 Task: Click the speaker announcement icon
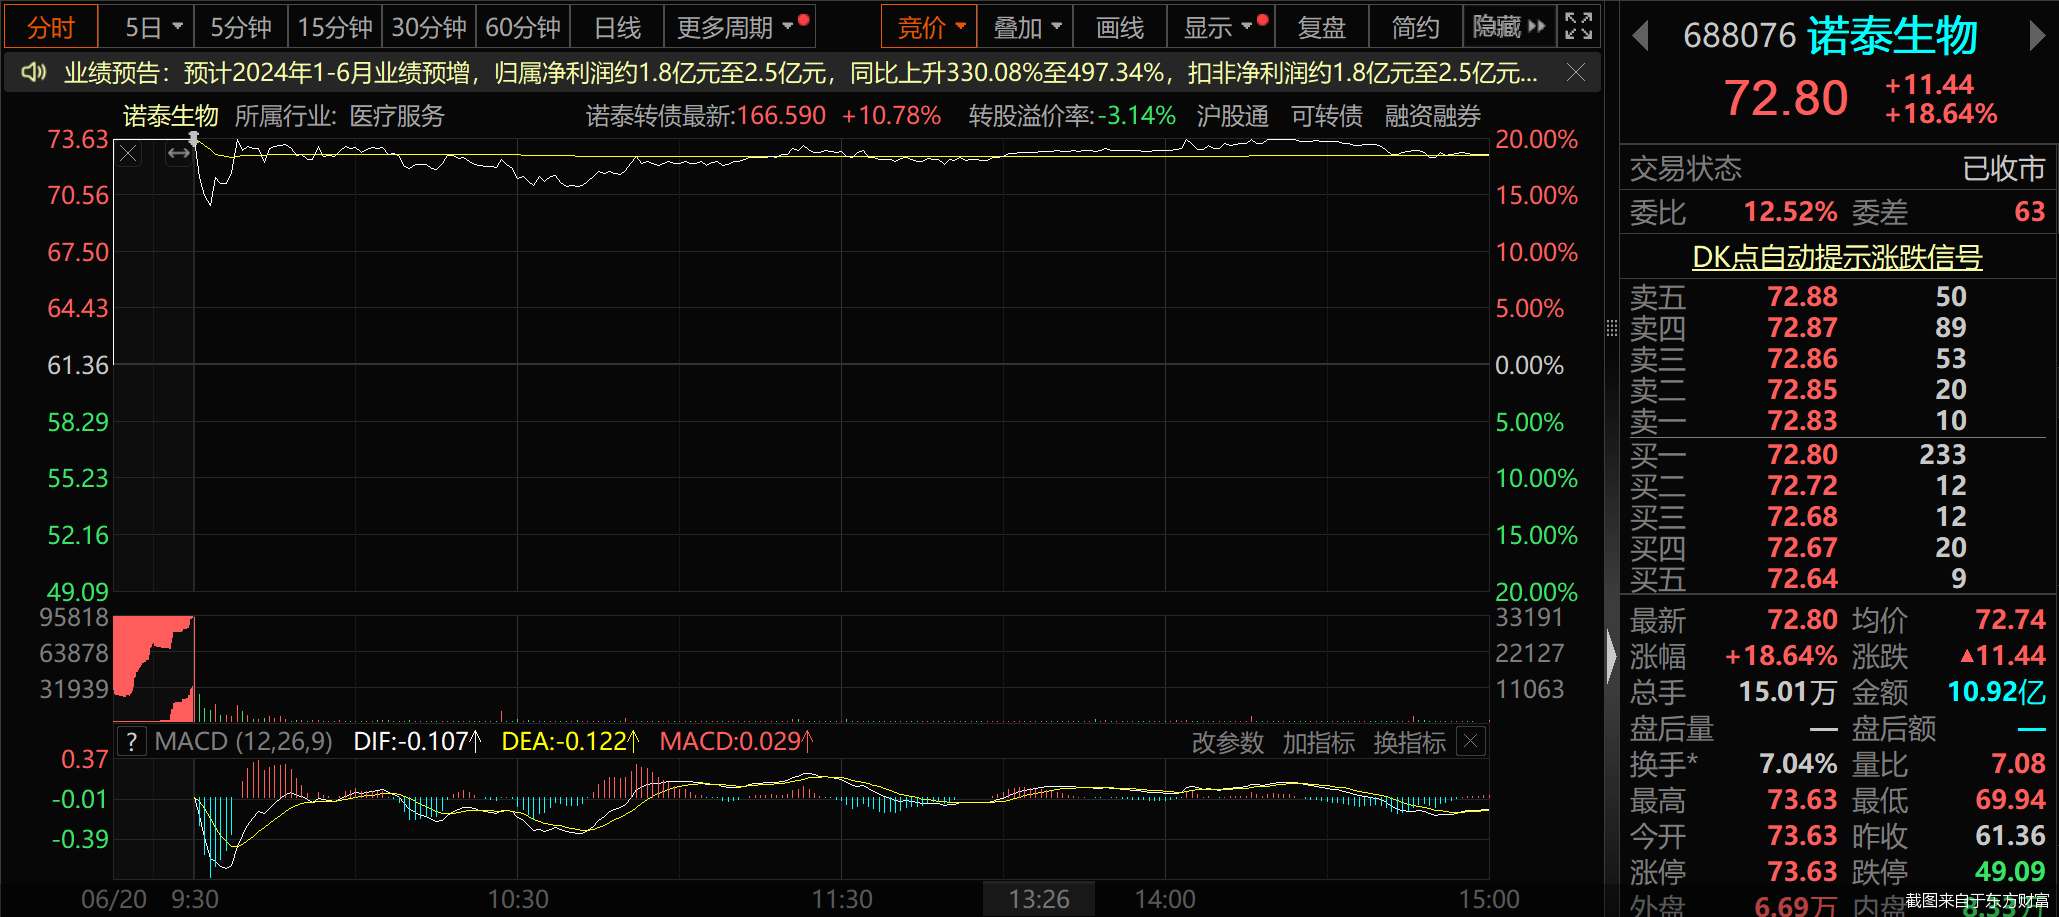tap(35, 73)
